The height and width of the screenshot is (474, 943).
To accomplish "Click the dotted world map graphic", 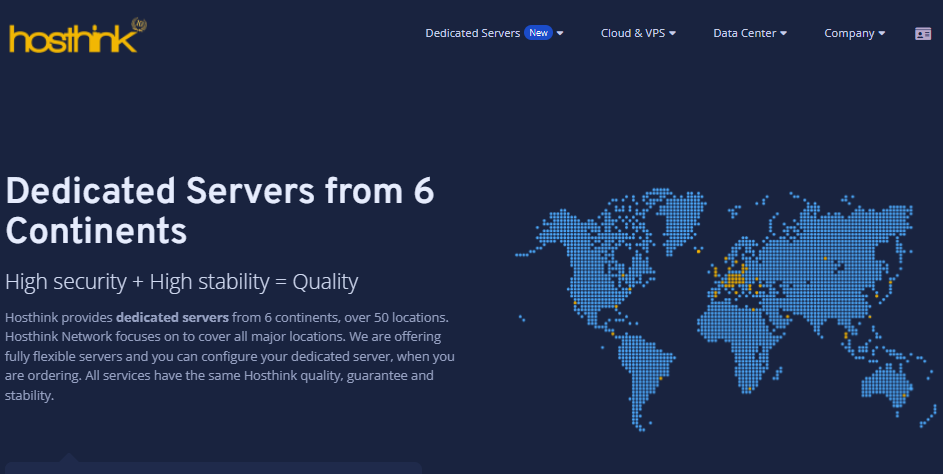I will point(726,310).
